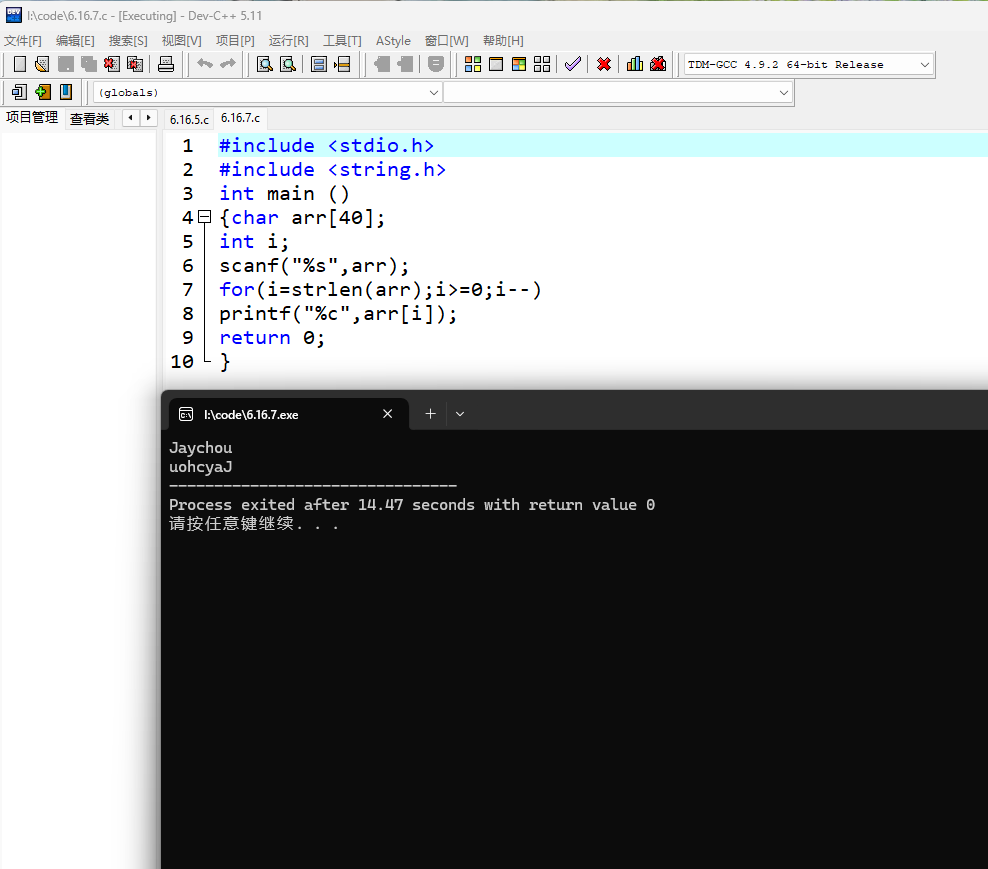
Task: Open the terminal tab list chevron
Action: click(460, 414)
